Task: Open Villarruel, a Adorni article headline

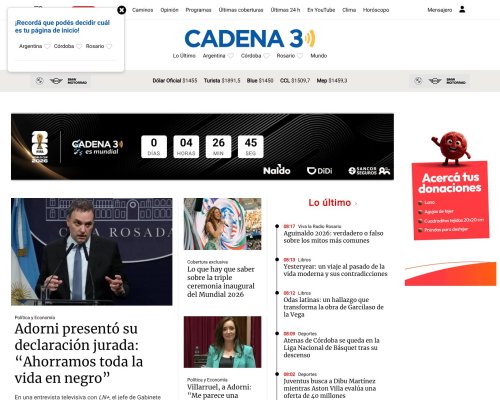Action: [x=219, y=391]
